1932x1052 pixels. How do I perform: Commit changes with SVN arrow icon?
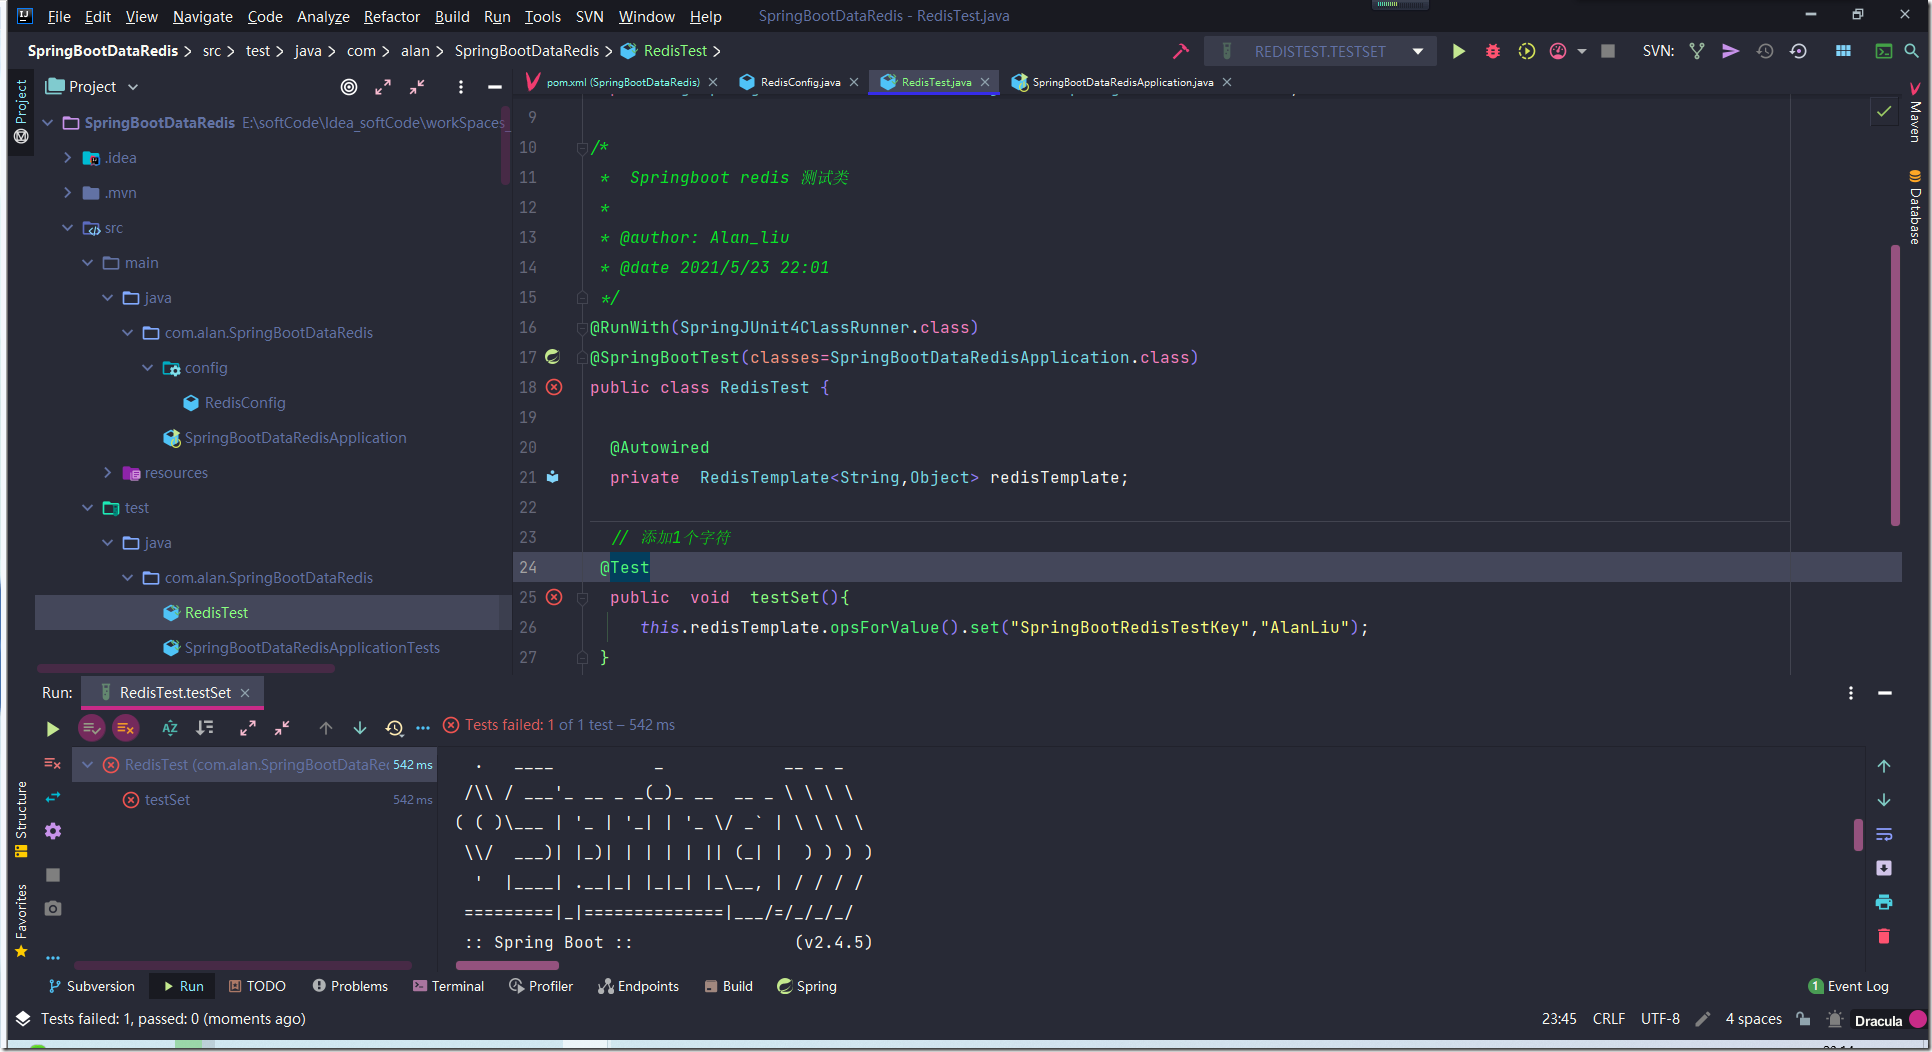click(1730, 51)
